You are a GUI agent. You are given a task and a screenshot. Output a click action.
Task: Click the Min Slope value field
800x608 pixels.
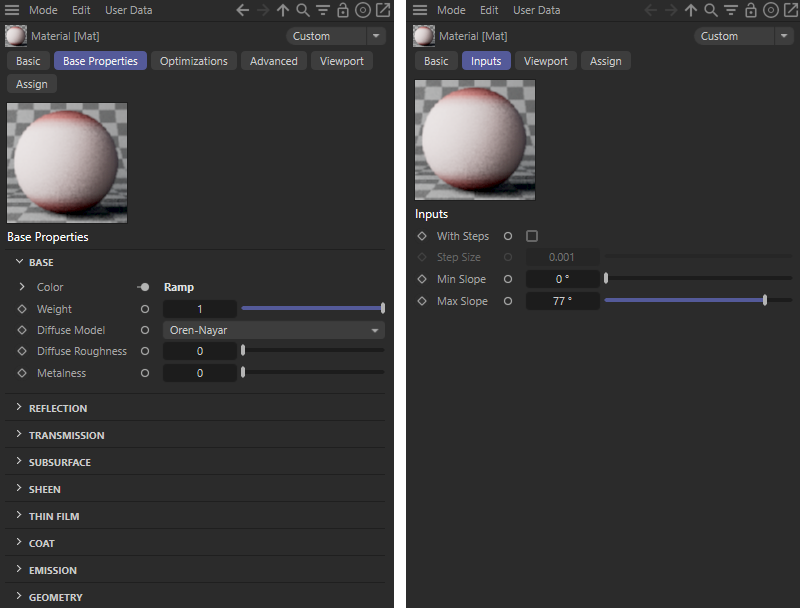coord(561,279)
